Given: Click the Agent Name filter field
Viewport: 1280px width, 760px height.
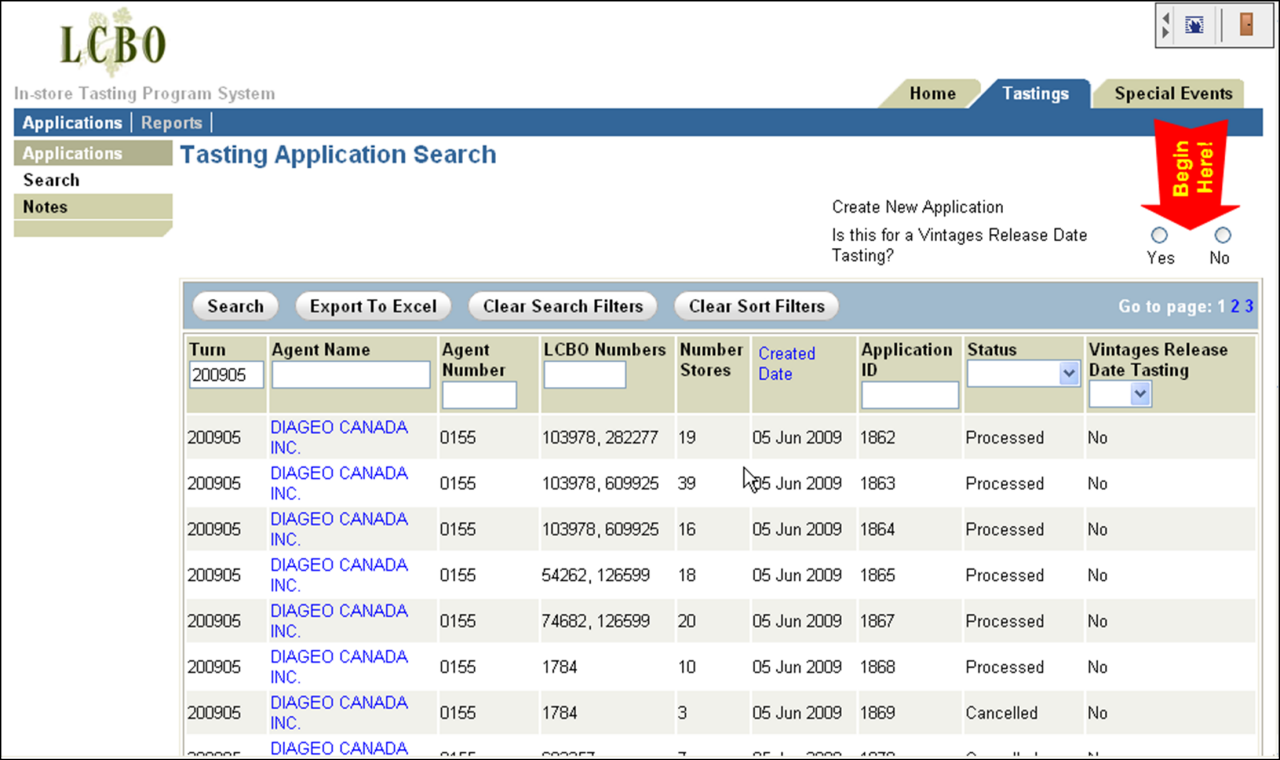Looking at the screenshot, I should (351, 375).
